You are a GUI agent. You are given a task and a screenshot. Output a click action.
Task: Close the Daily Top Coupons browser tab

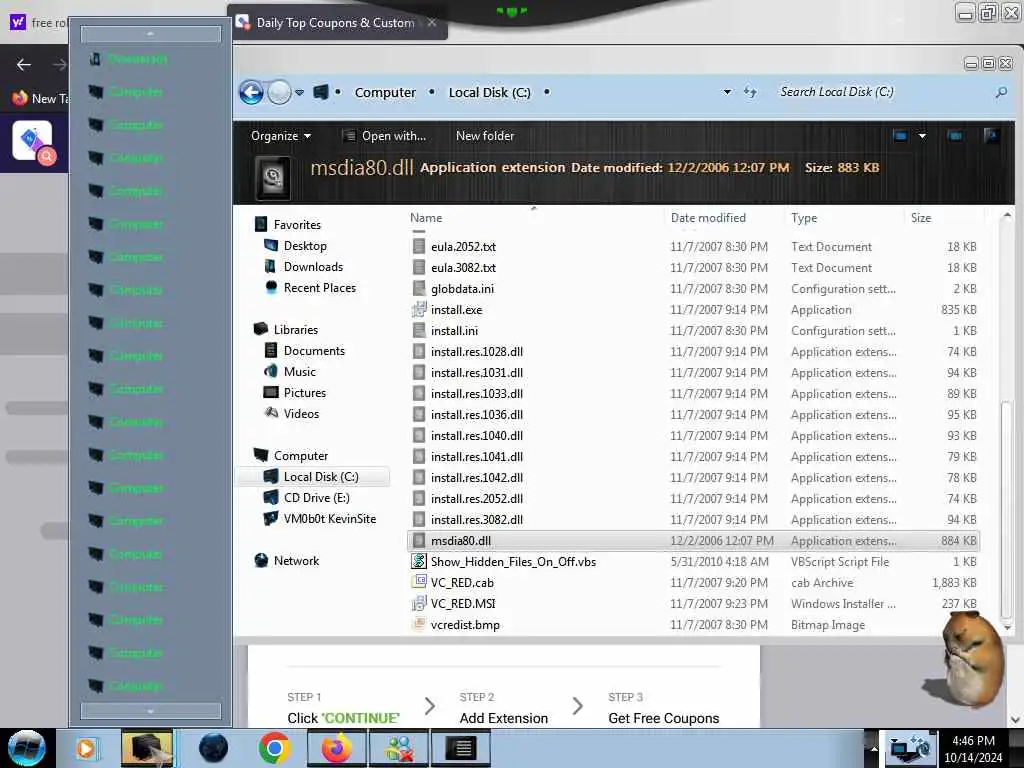[x=432, y=23]
